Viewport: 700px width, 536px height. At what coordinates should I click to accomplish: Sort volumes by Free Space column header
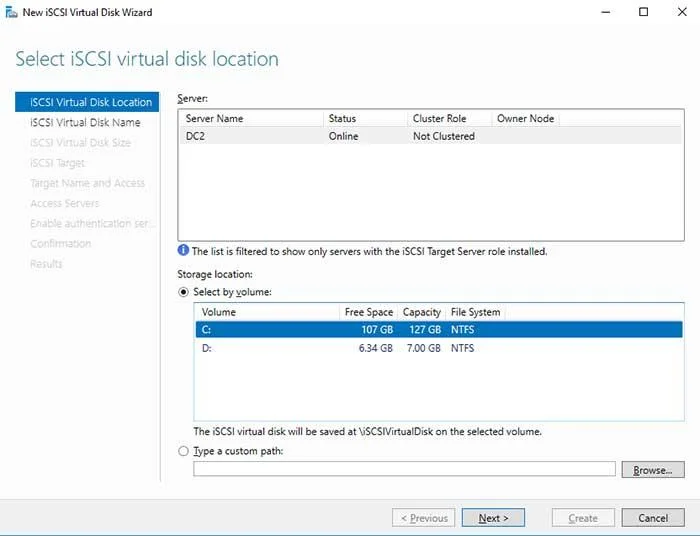click(369, 312)
